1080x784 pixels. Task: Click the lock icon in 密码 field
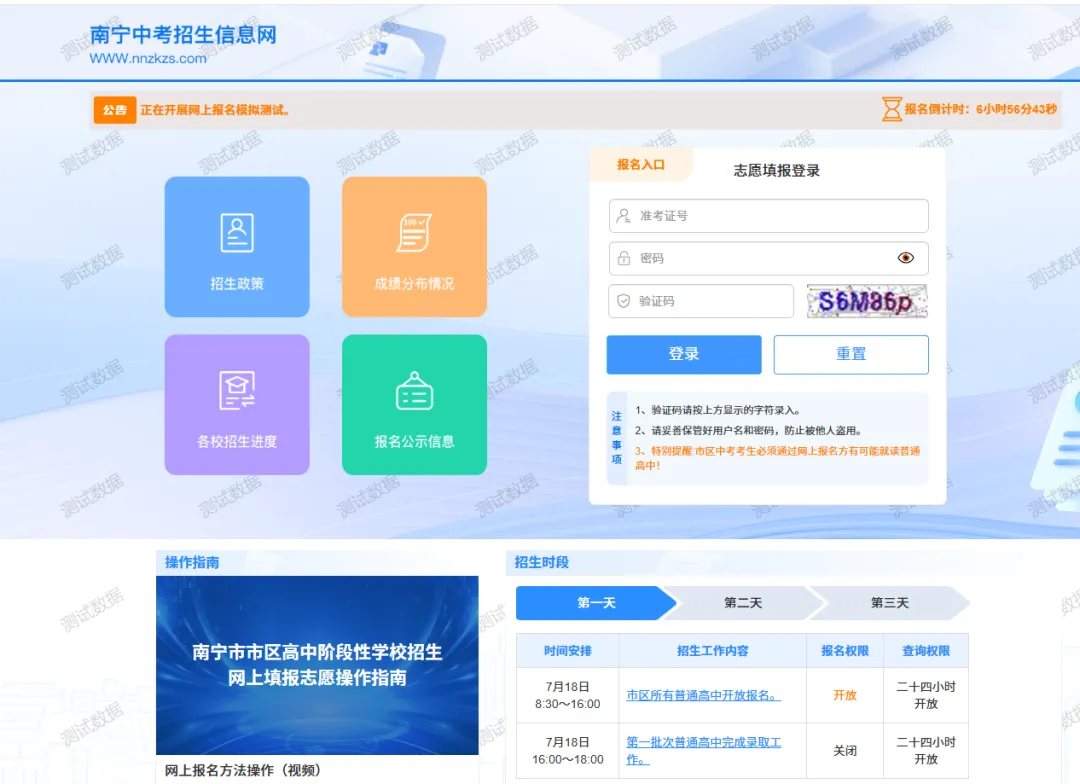point(623,258)
